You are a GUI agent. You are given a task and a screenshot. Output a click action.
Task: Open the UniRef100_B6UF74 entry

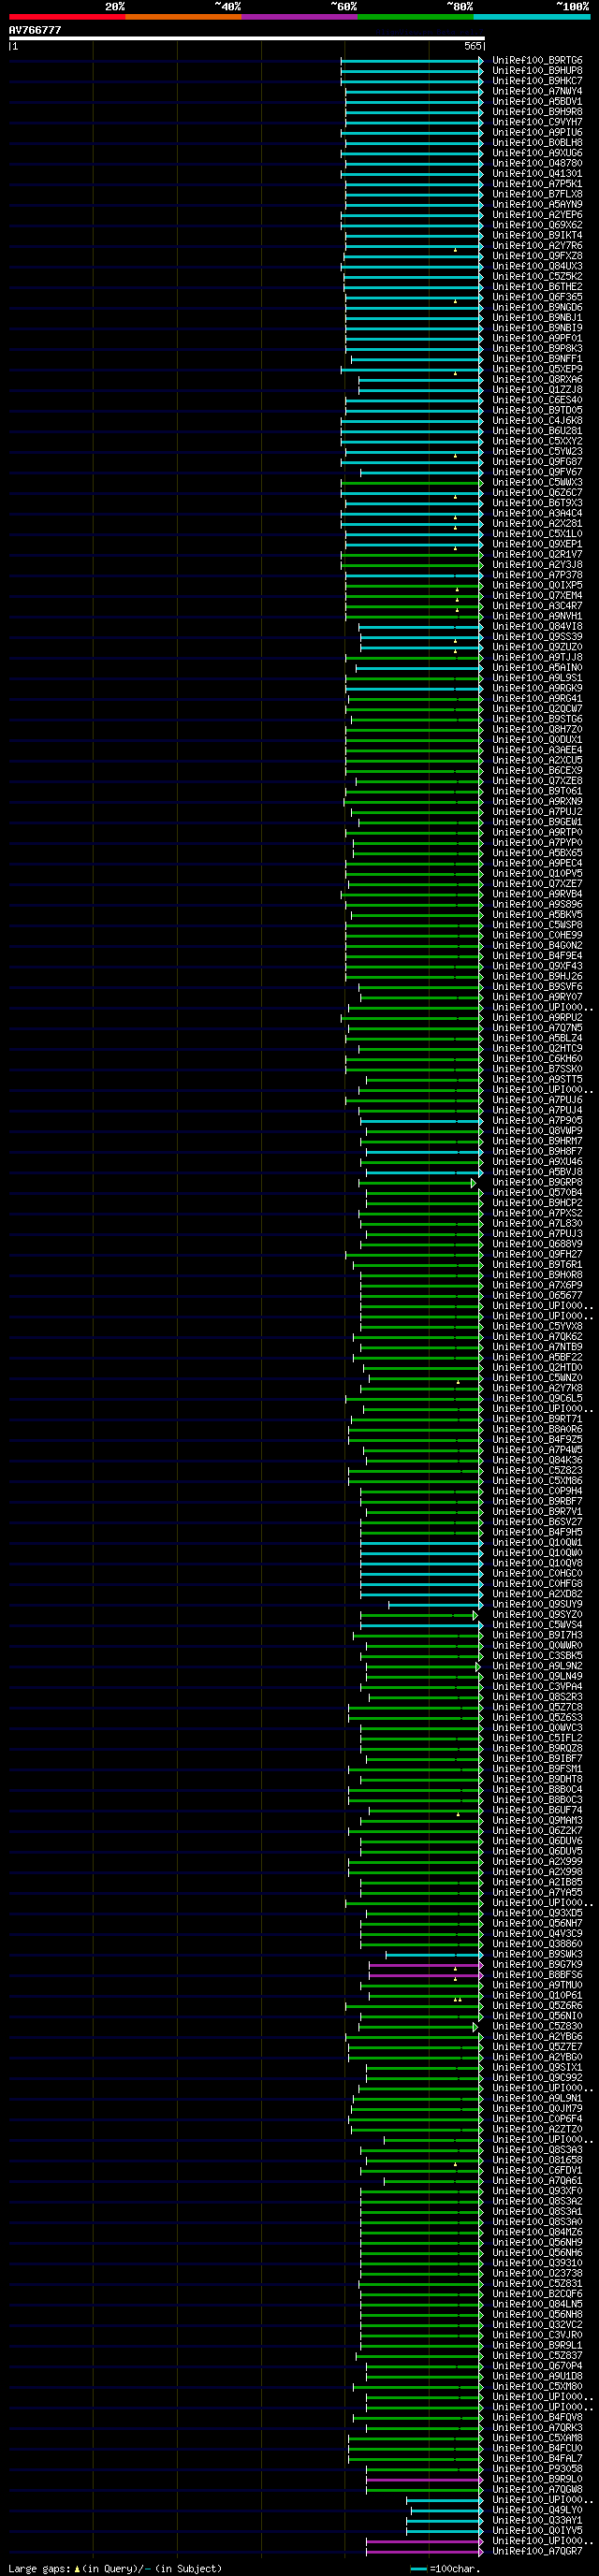[537, 1810]
